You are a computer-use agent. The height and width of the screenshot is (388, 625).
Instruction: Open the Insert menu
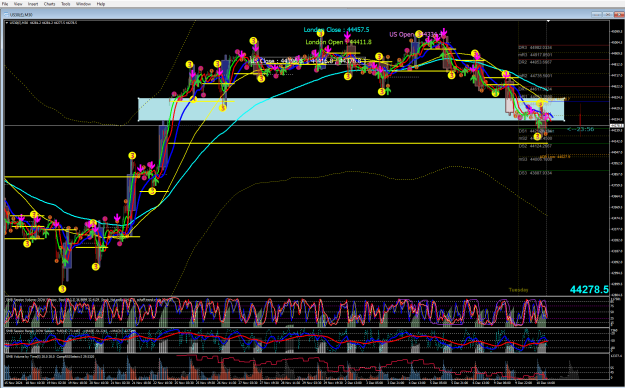(x=33, y=4)
